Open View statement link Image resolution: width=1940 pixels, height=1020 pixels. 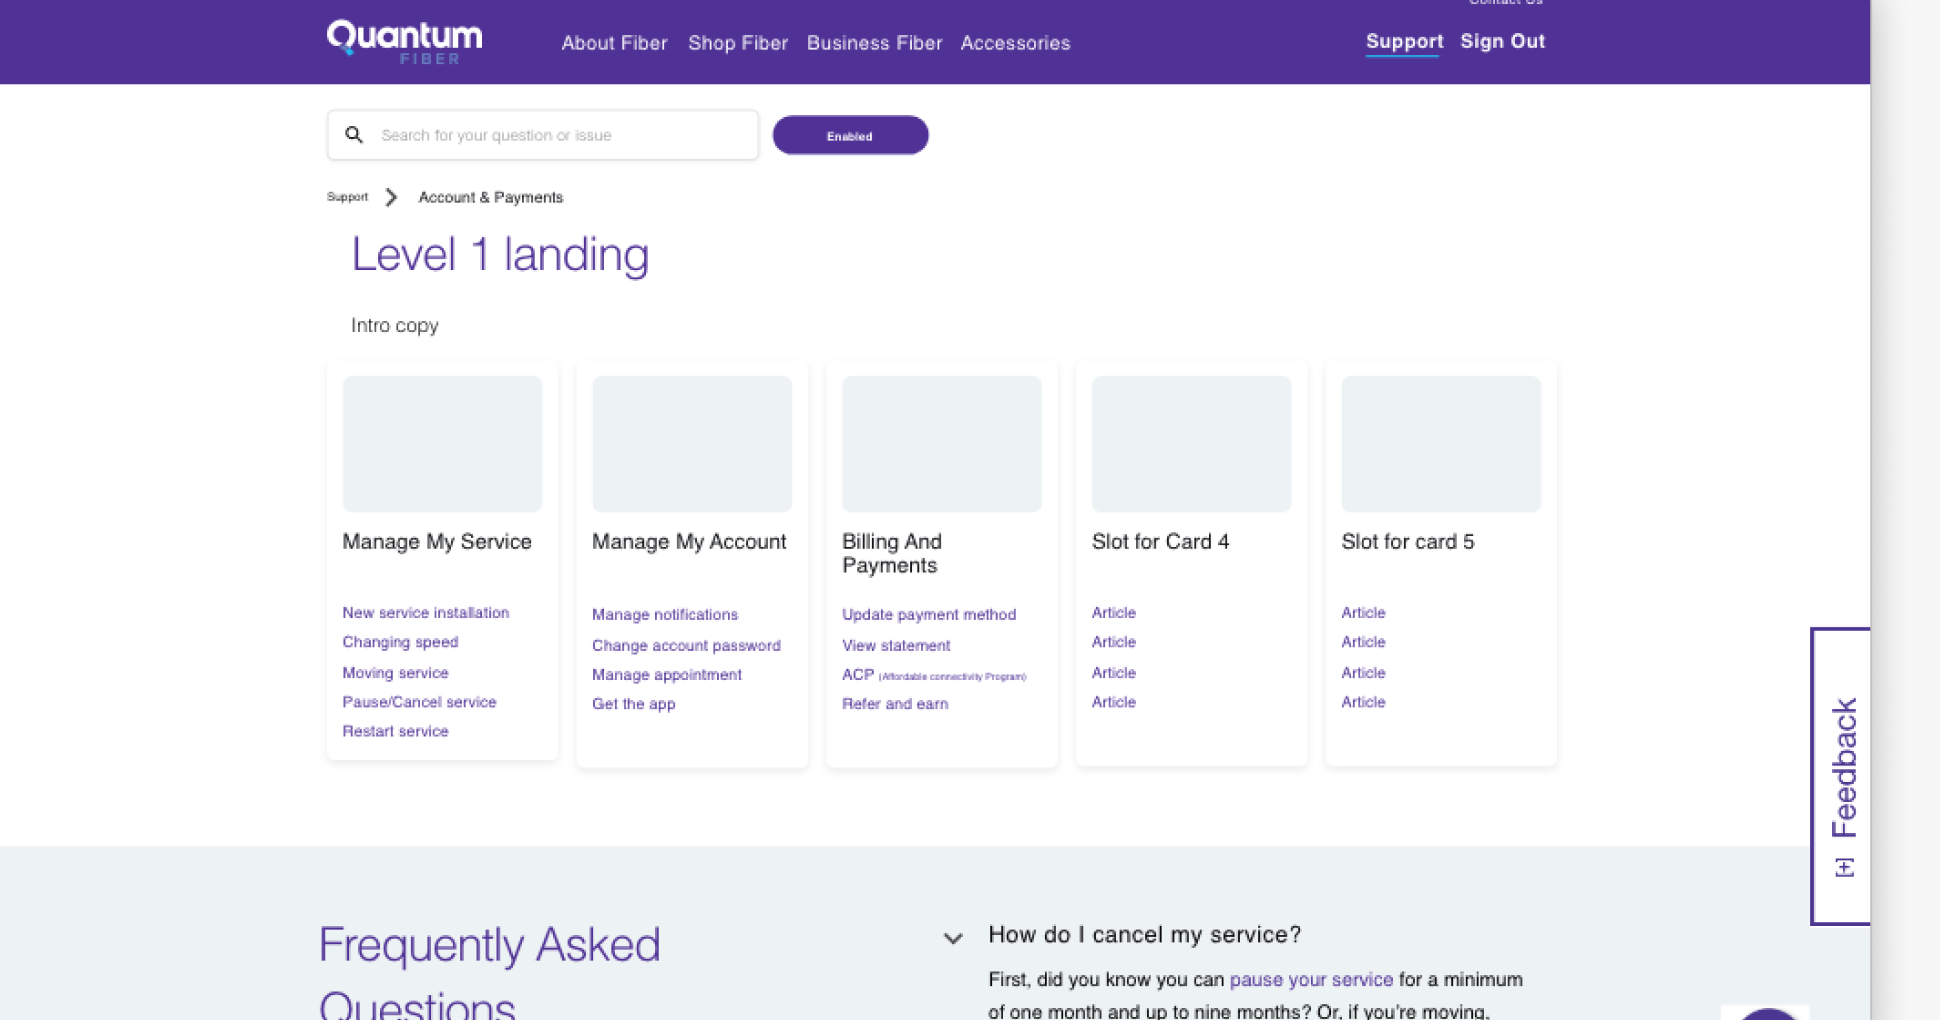tap(896, 645)
